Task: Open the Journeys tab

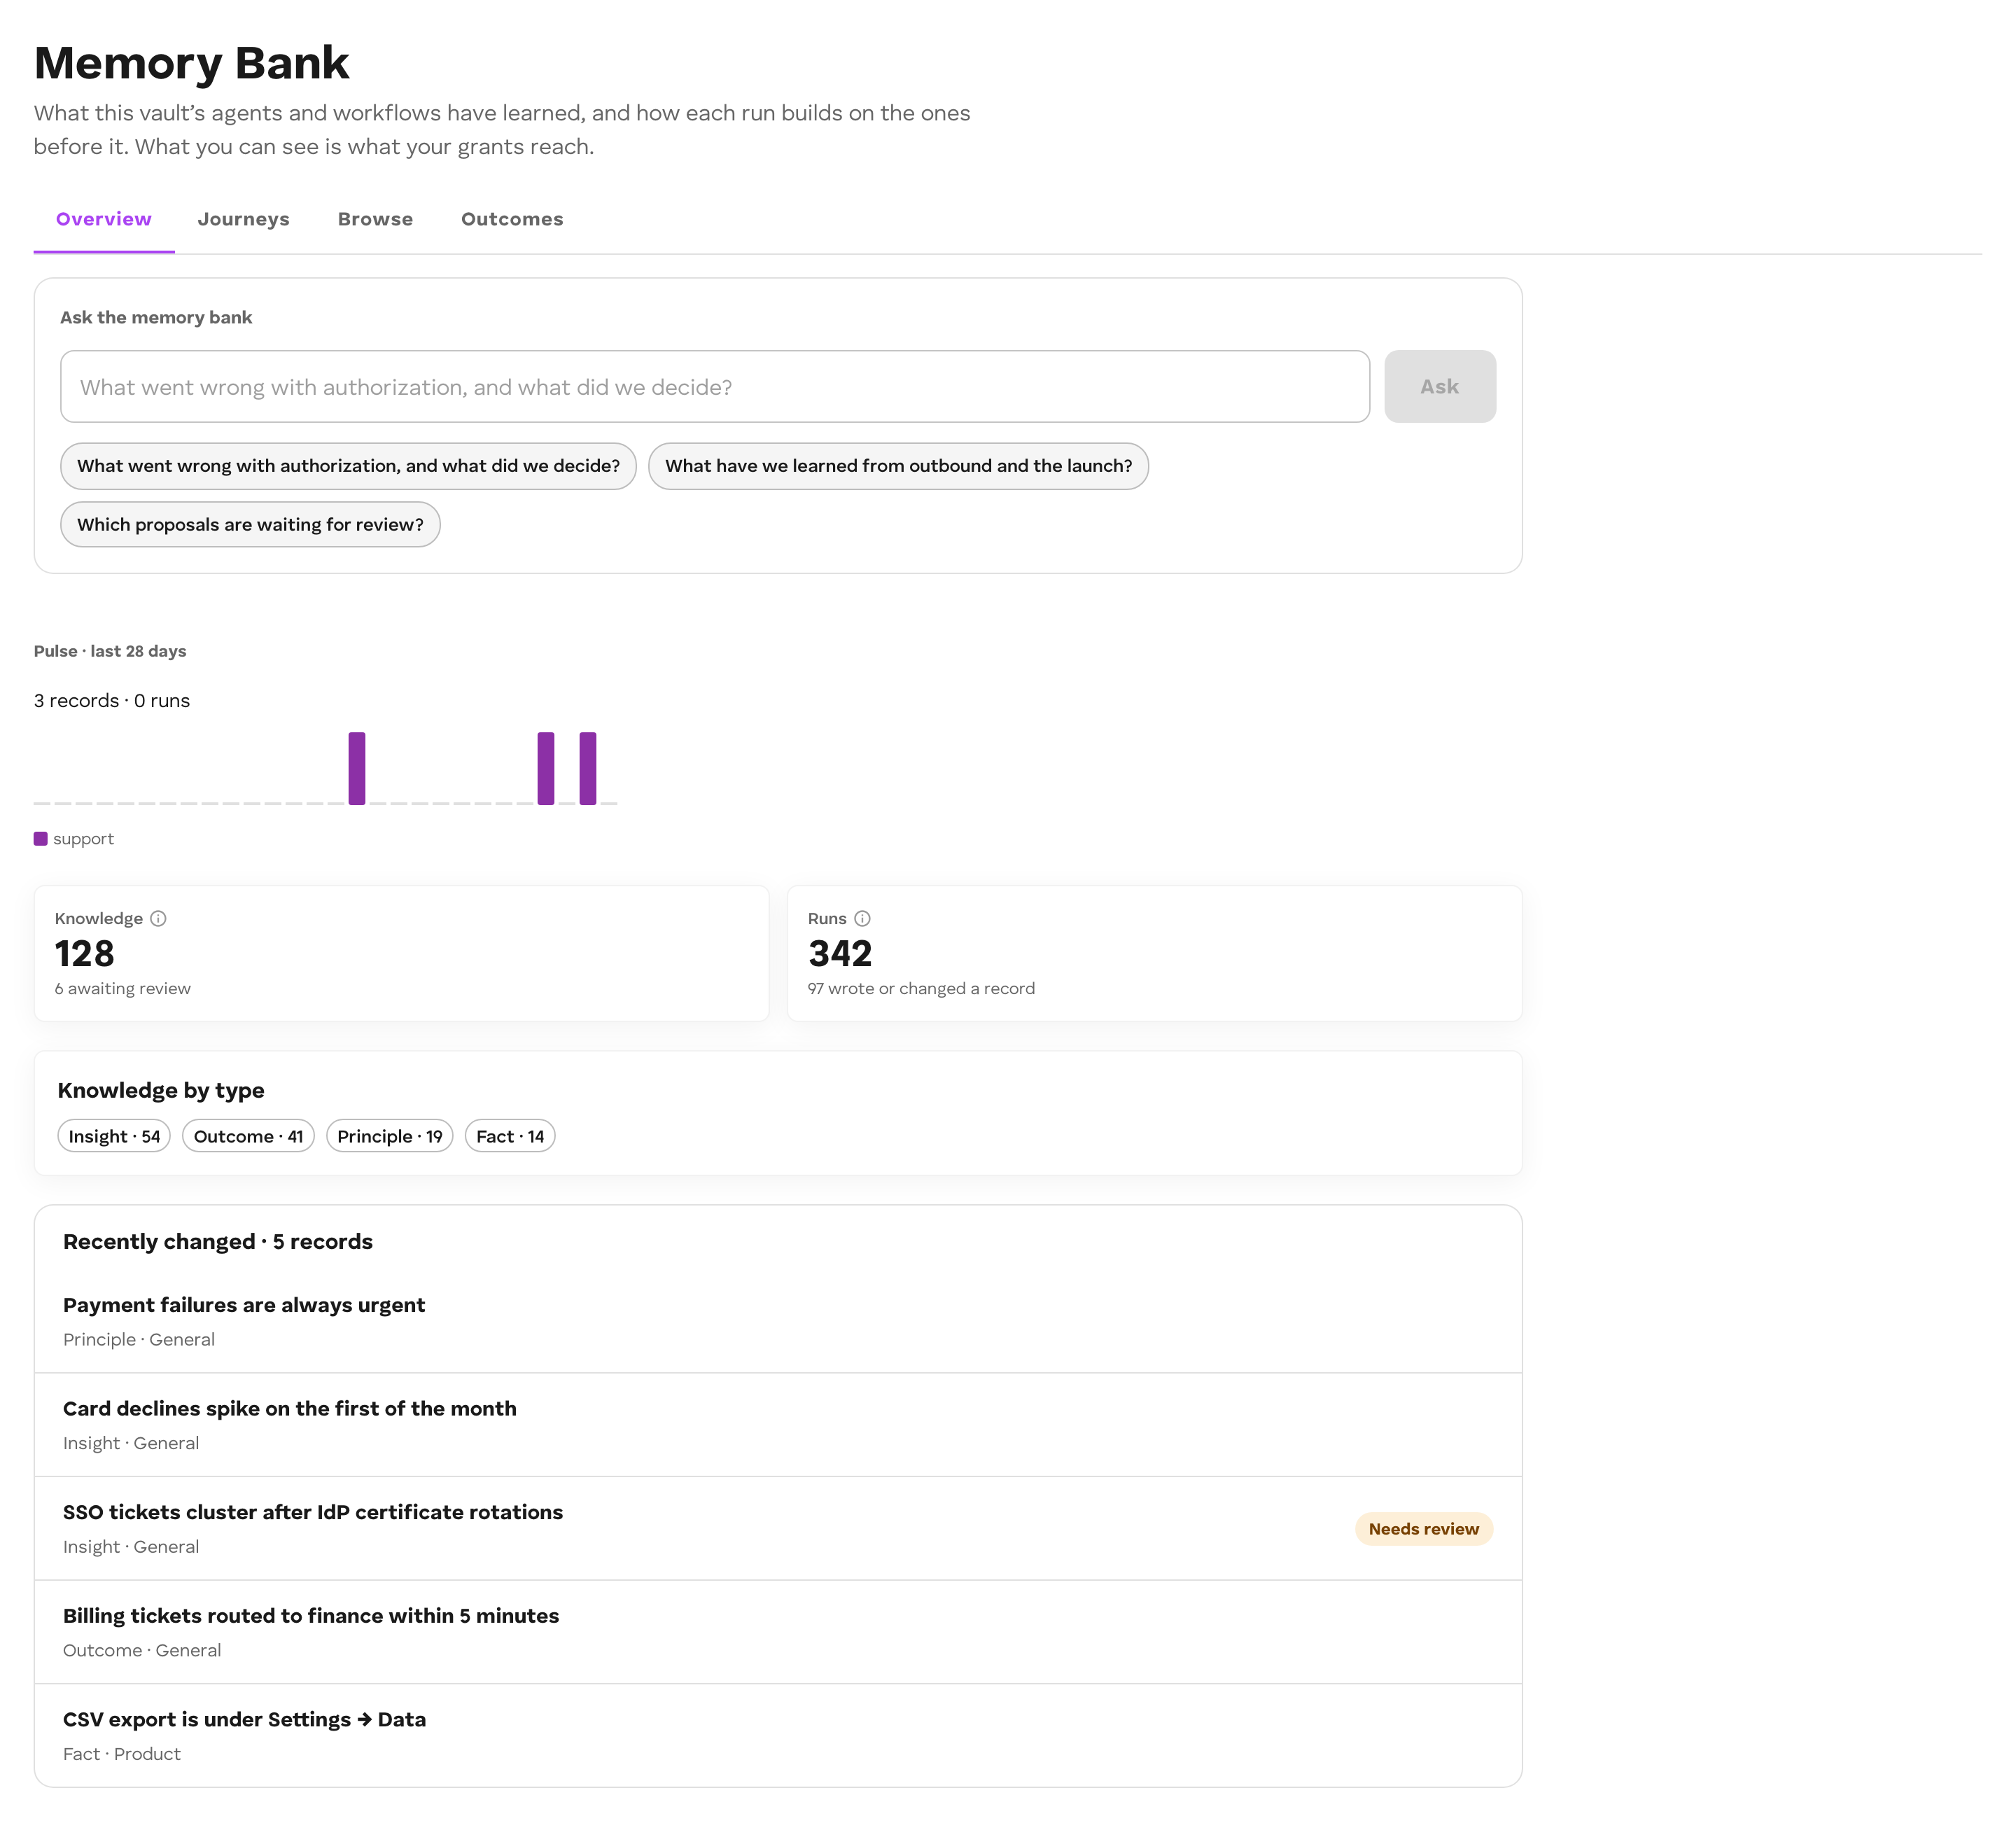Action: click(x=243, y=219)
